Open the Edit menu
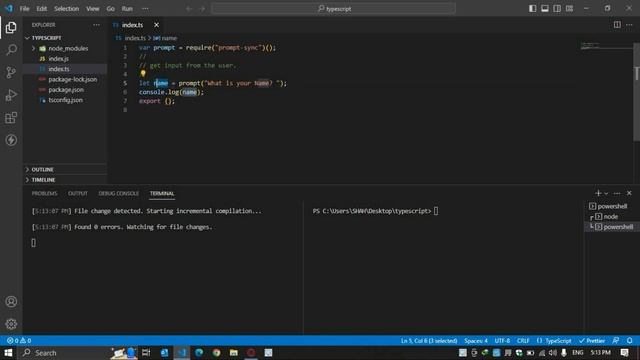640x360 pixels. pyautogui.click(x=42, y=9)
